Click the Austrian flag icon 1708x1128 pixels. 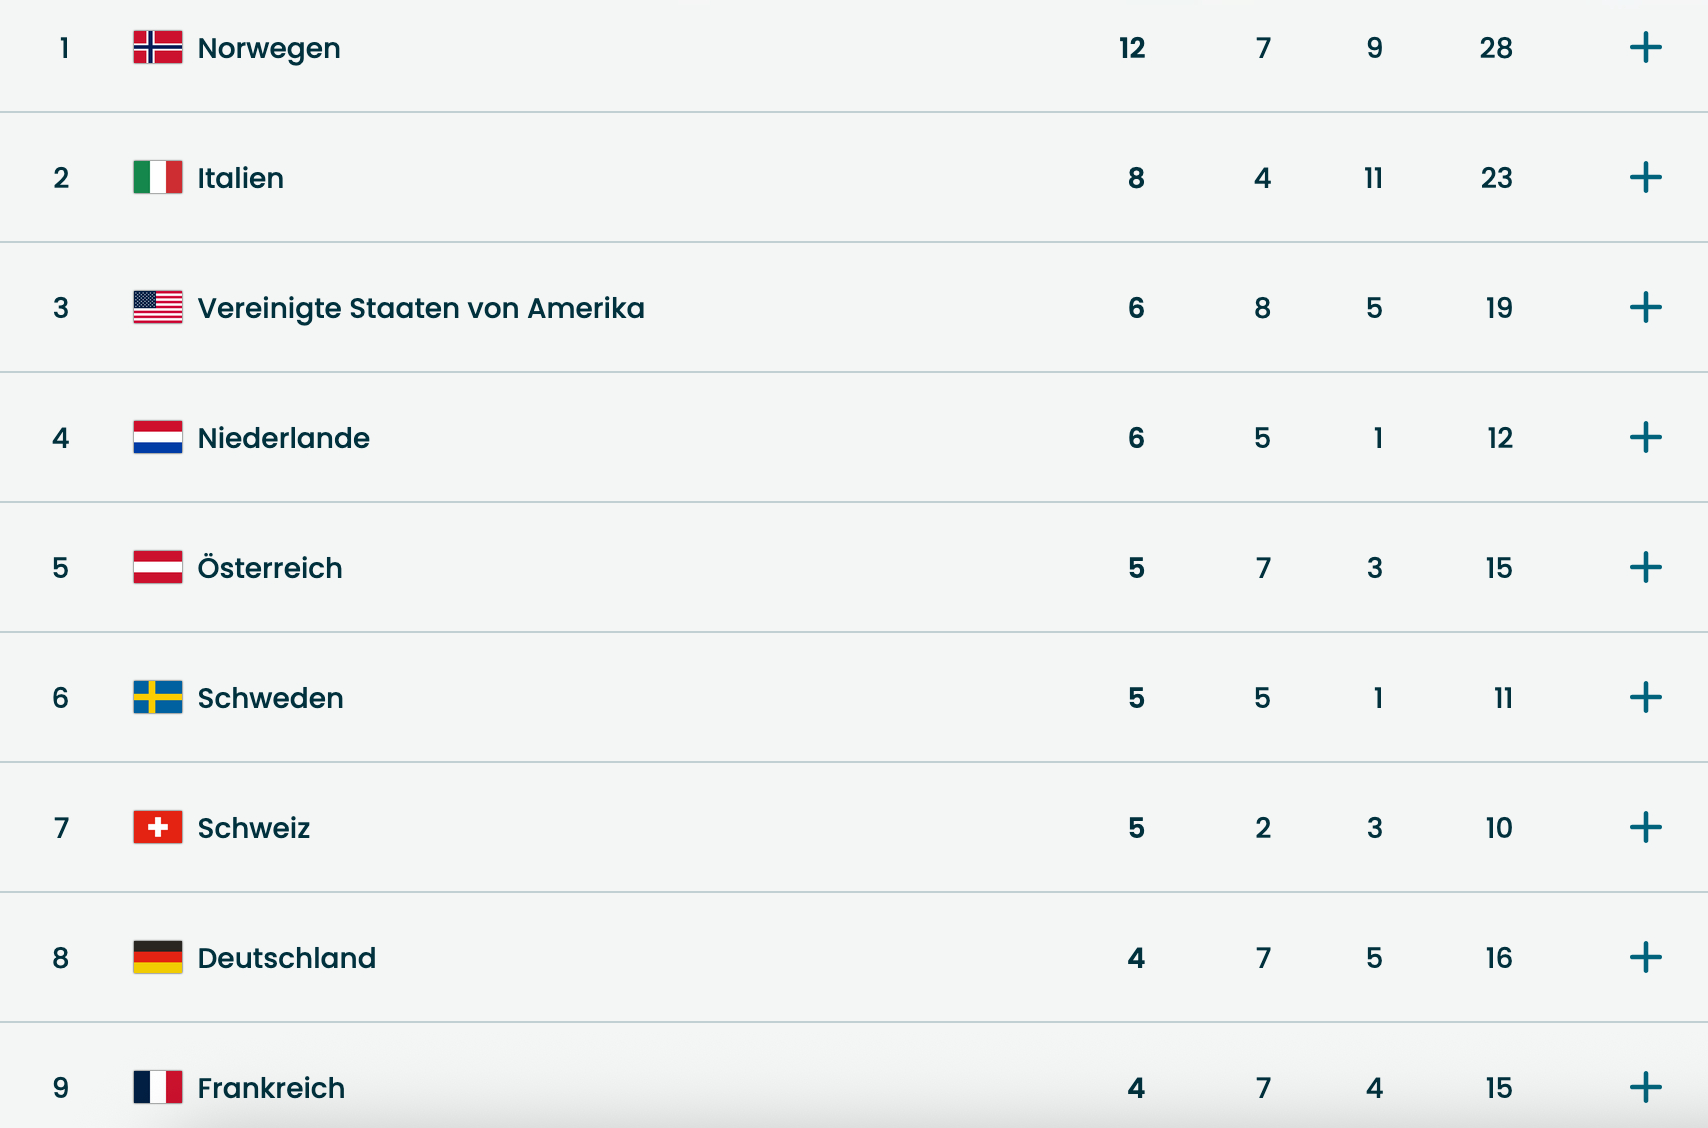coord(158,568)
